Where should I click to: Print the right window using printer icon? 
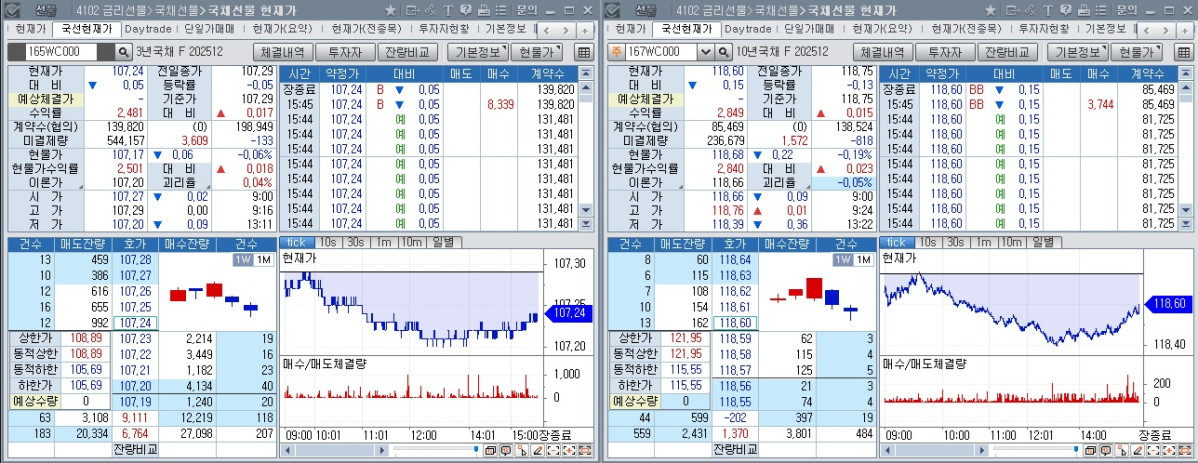point(1083,11)
